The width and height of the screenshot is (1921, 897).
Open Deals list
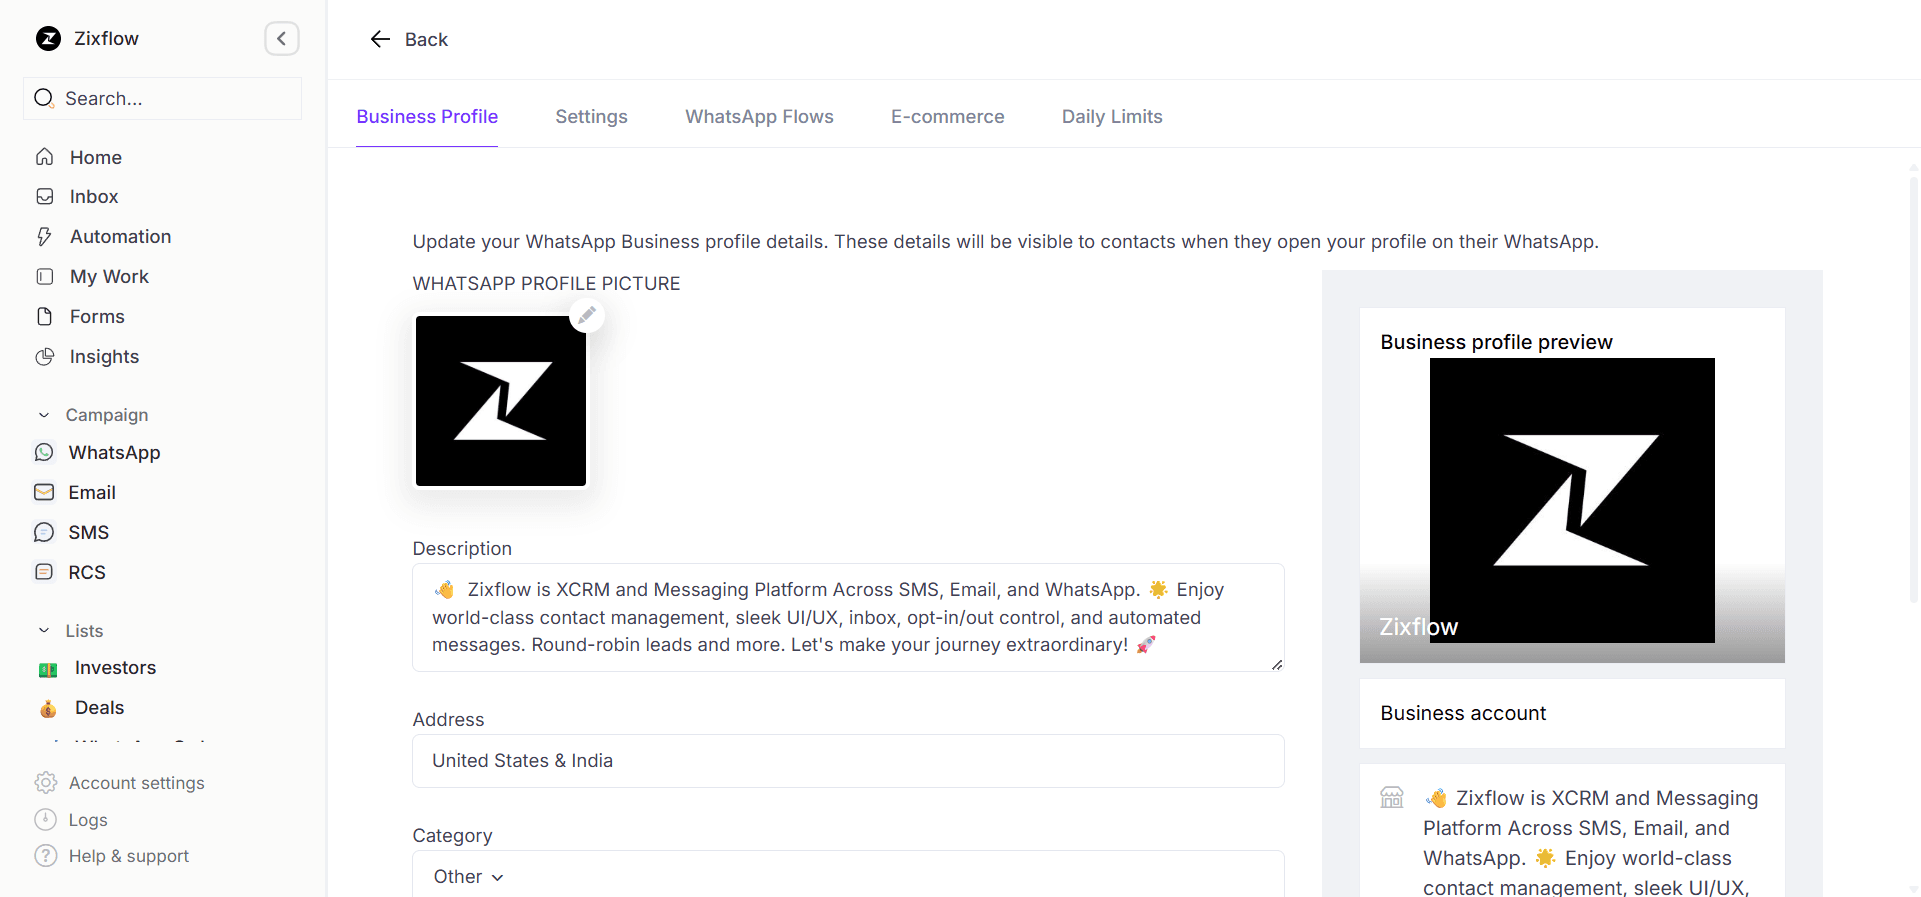click(x=99, y=708)
